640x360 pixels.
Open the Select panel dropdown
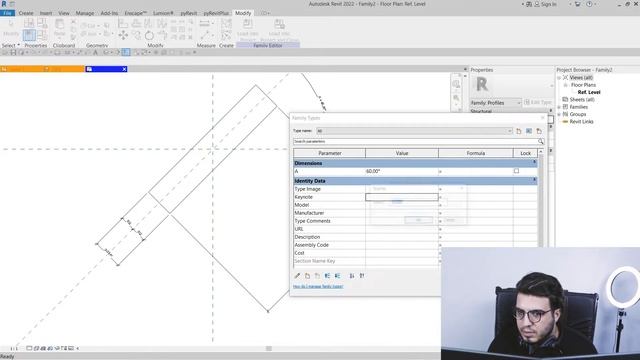point(11,45)
